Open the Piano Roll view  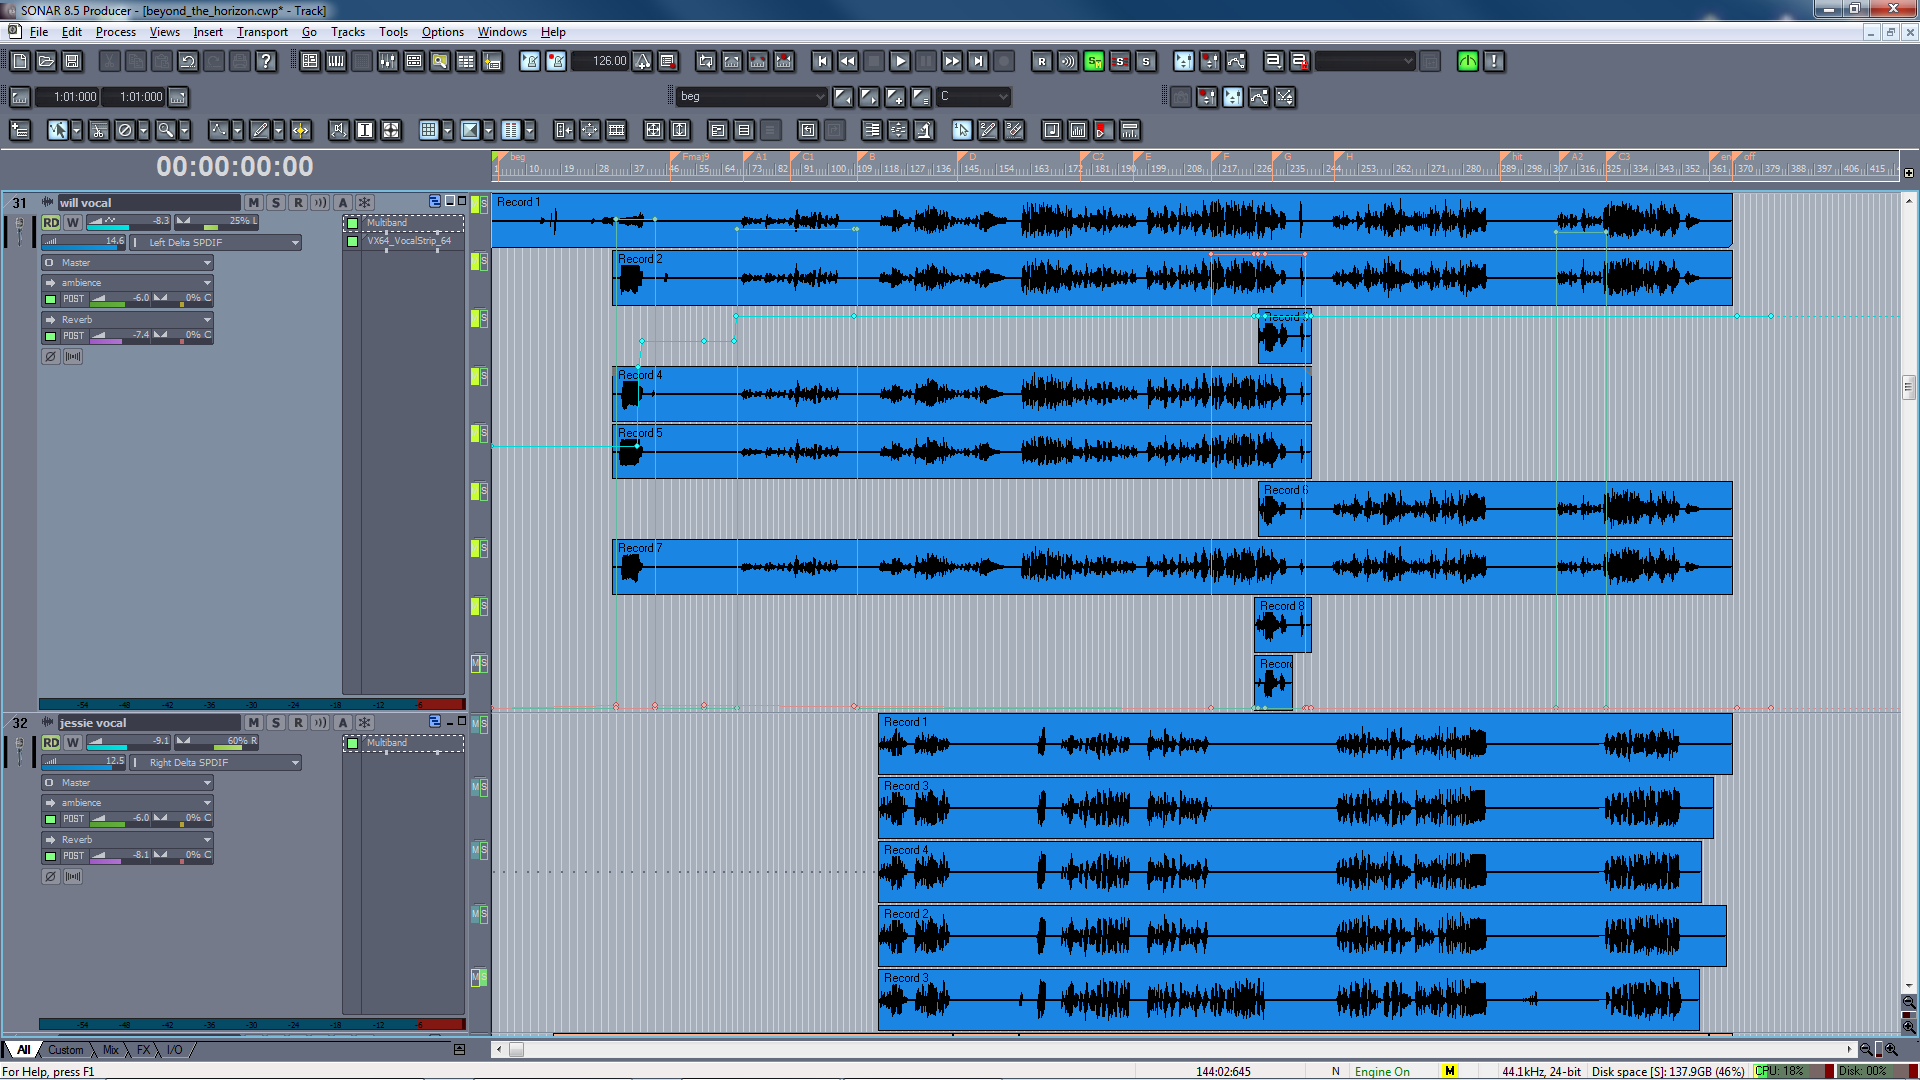click(336, 61)
